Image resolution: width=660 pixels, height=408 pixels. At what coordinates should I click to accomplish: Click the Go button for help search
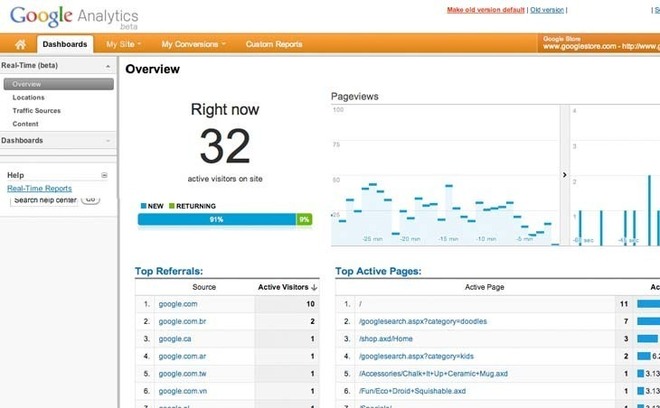[90, 199]
